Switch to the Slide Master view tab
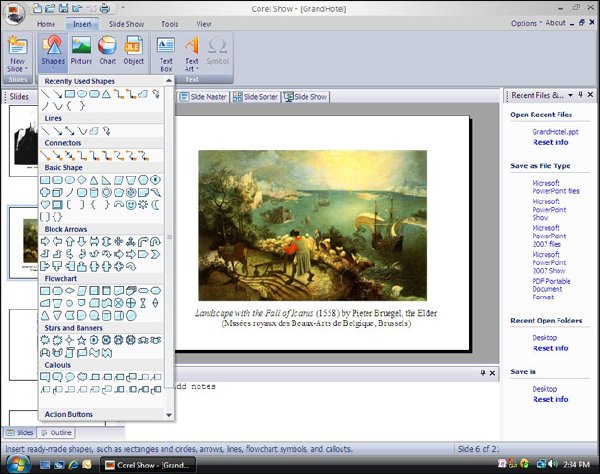This screenshot has width=600, height=474. tap(203, 97)
